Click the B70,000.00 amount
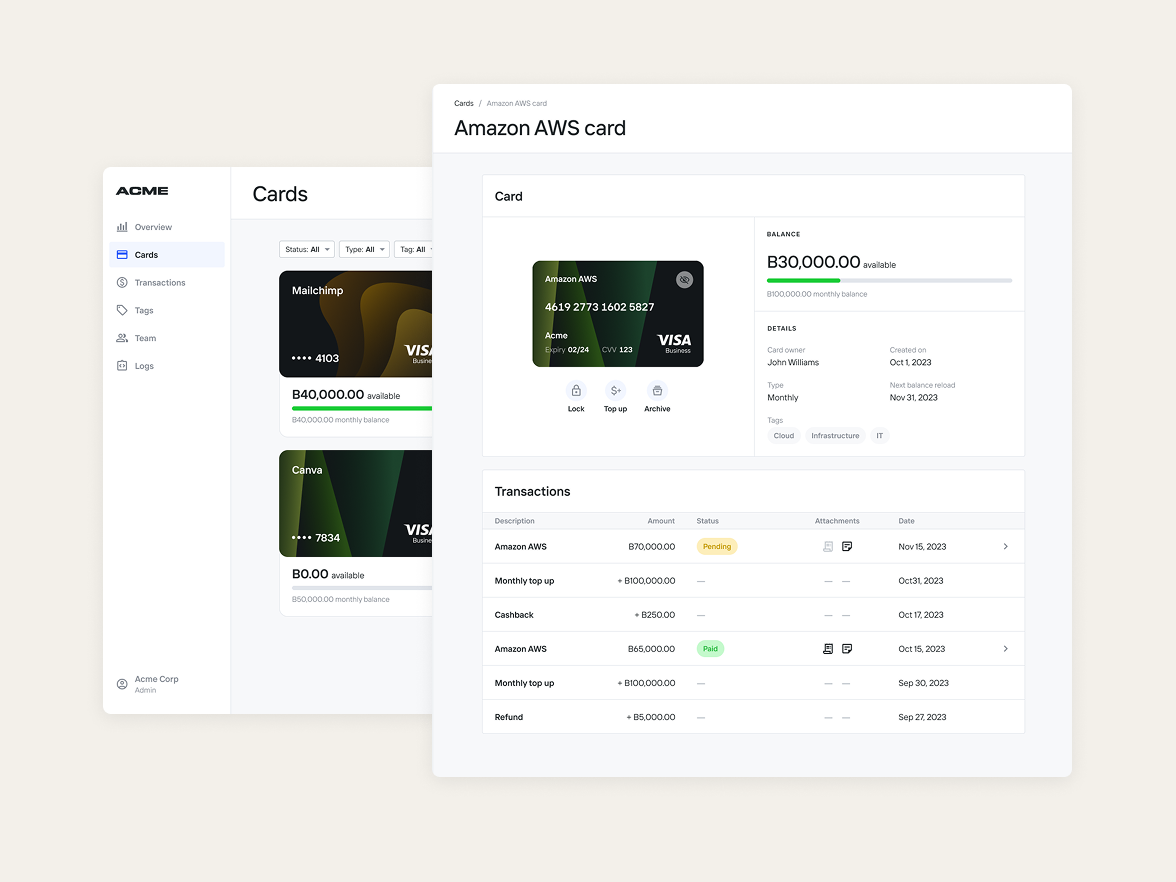Screen dimensions: 1176x882 pos(651,547)
